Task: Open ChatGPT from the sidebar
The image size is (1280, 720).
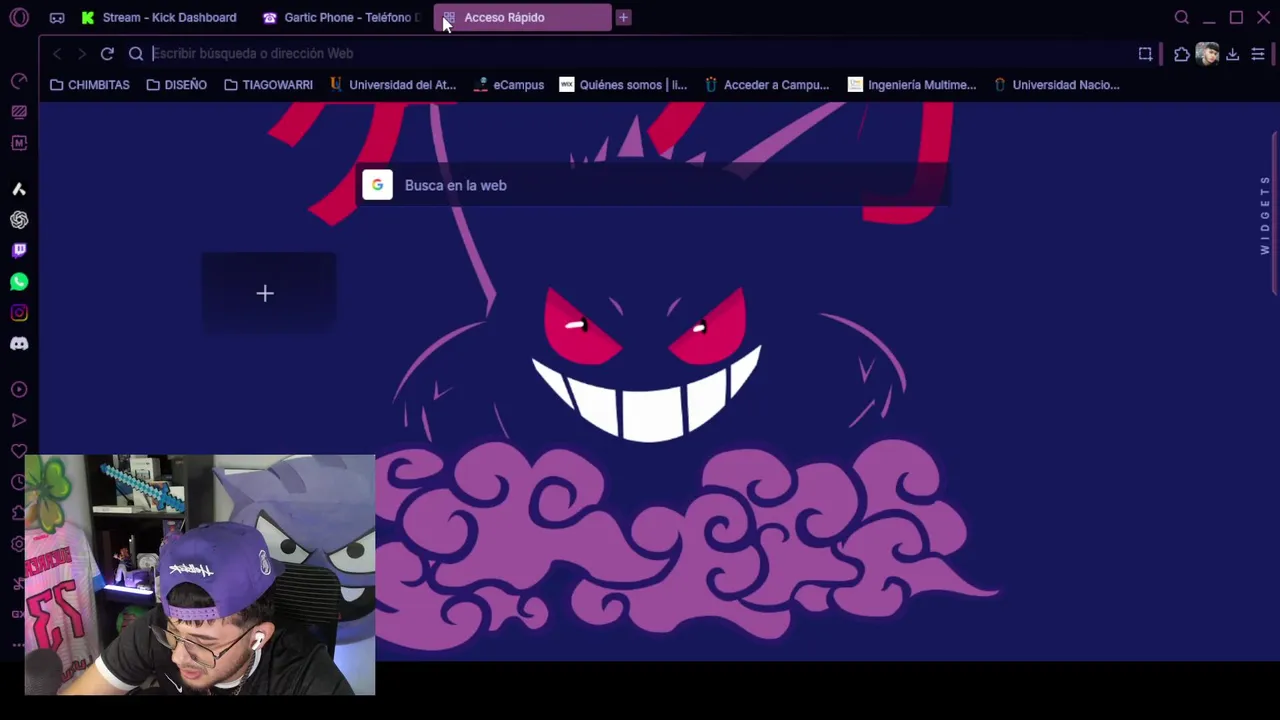Action: pos(19,220)
